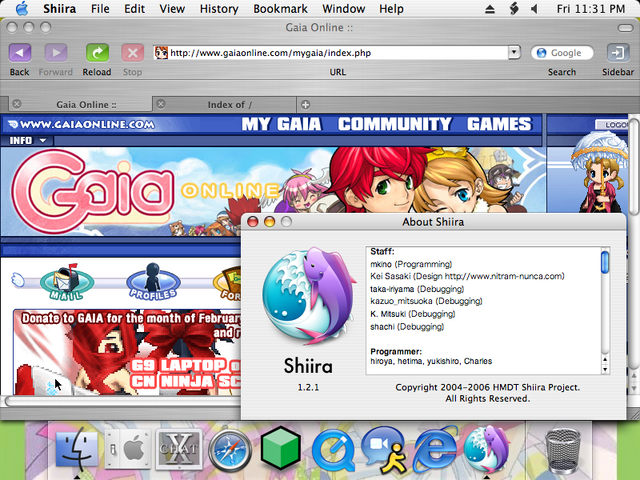This screenshot has height=480, width=640.
Task: Open the Shiira application menu
Action: [x=60, y=9]
